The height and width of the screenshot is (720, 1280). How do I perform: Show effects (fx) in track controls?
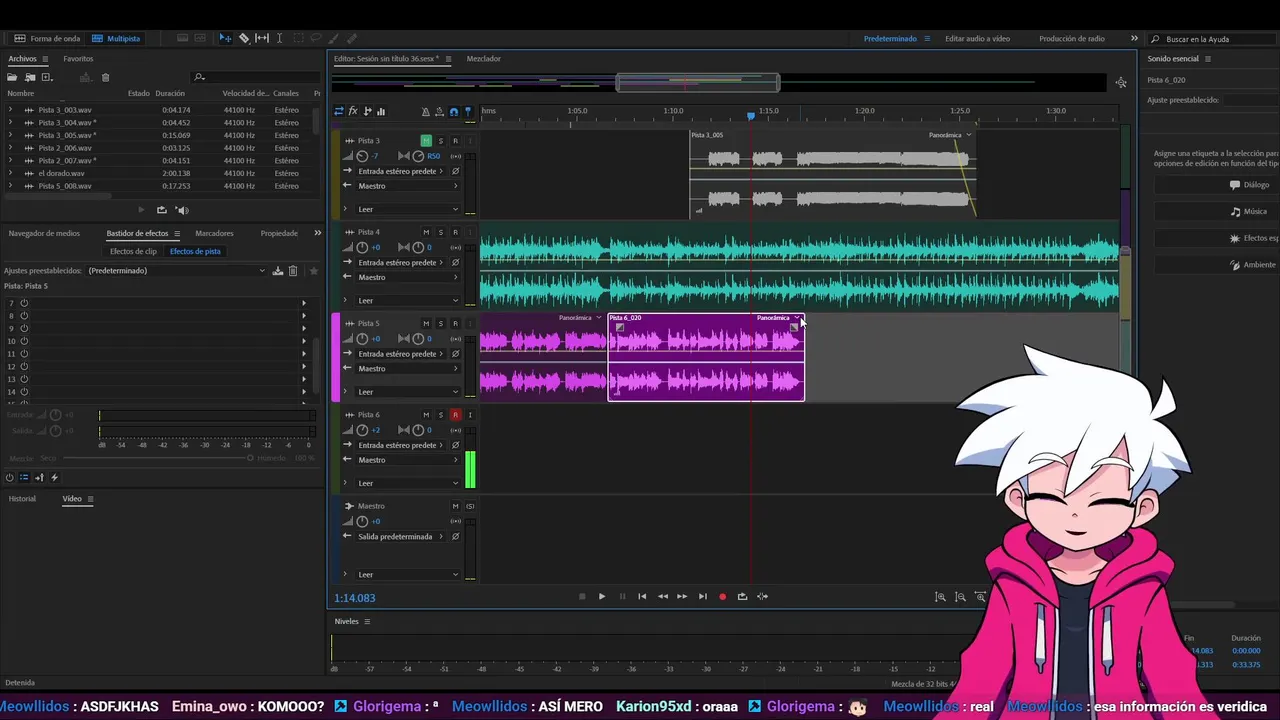353,111
